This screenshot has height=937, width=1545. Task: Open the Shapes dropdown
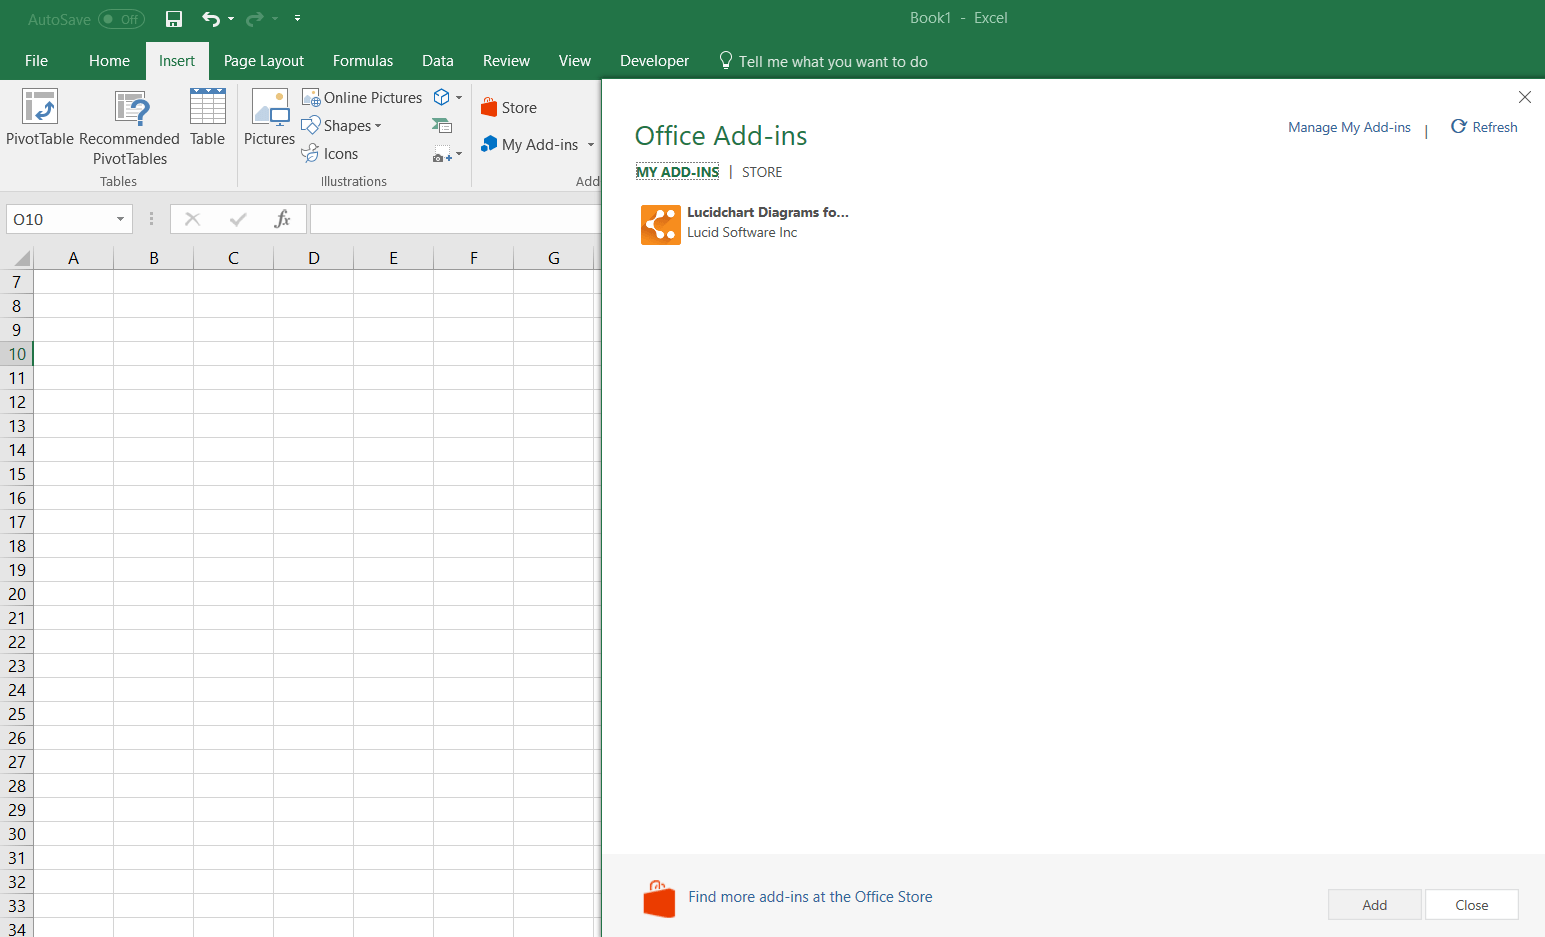coord(342,125)
